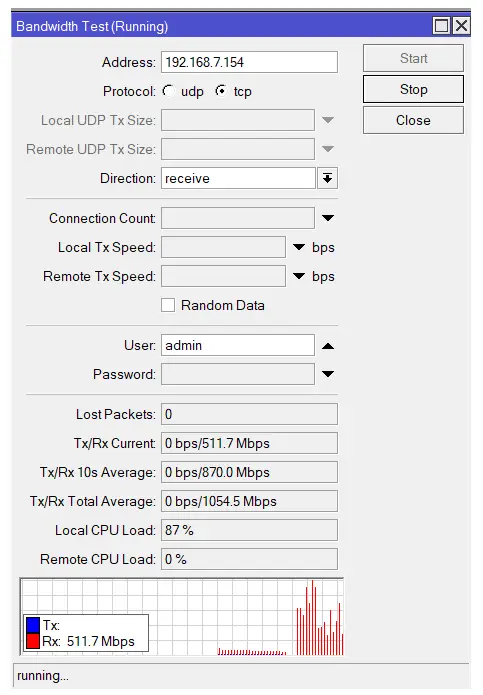This screenshot has height=695, width=483.
Task: Expand the Password field arrow
Action: point(328,374)
